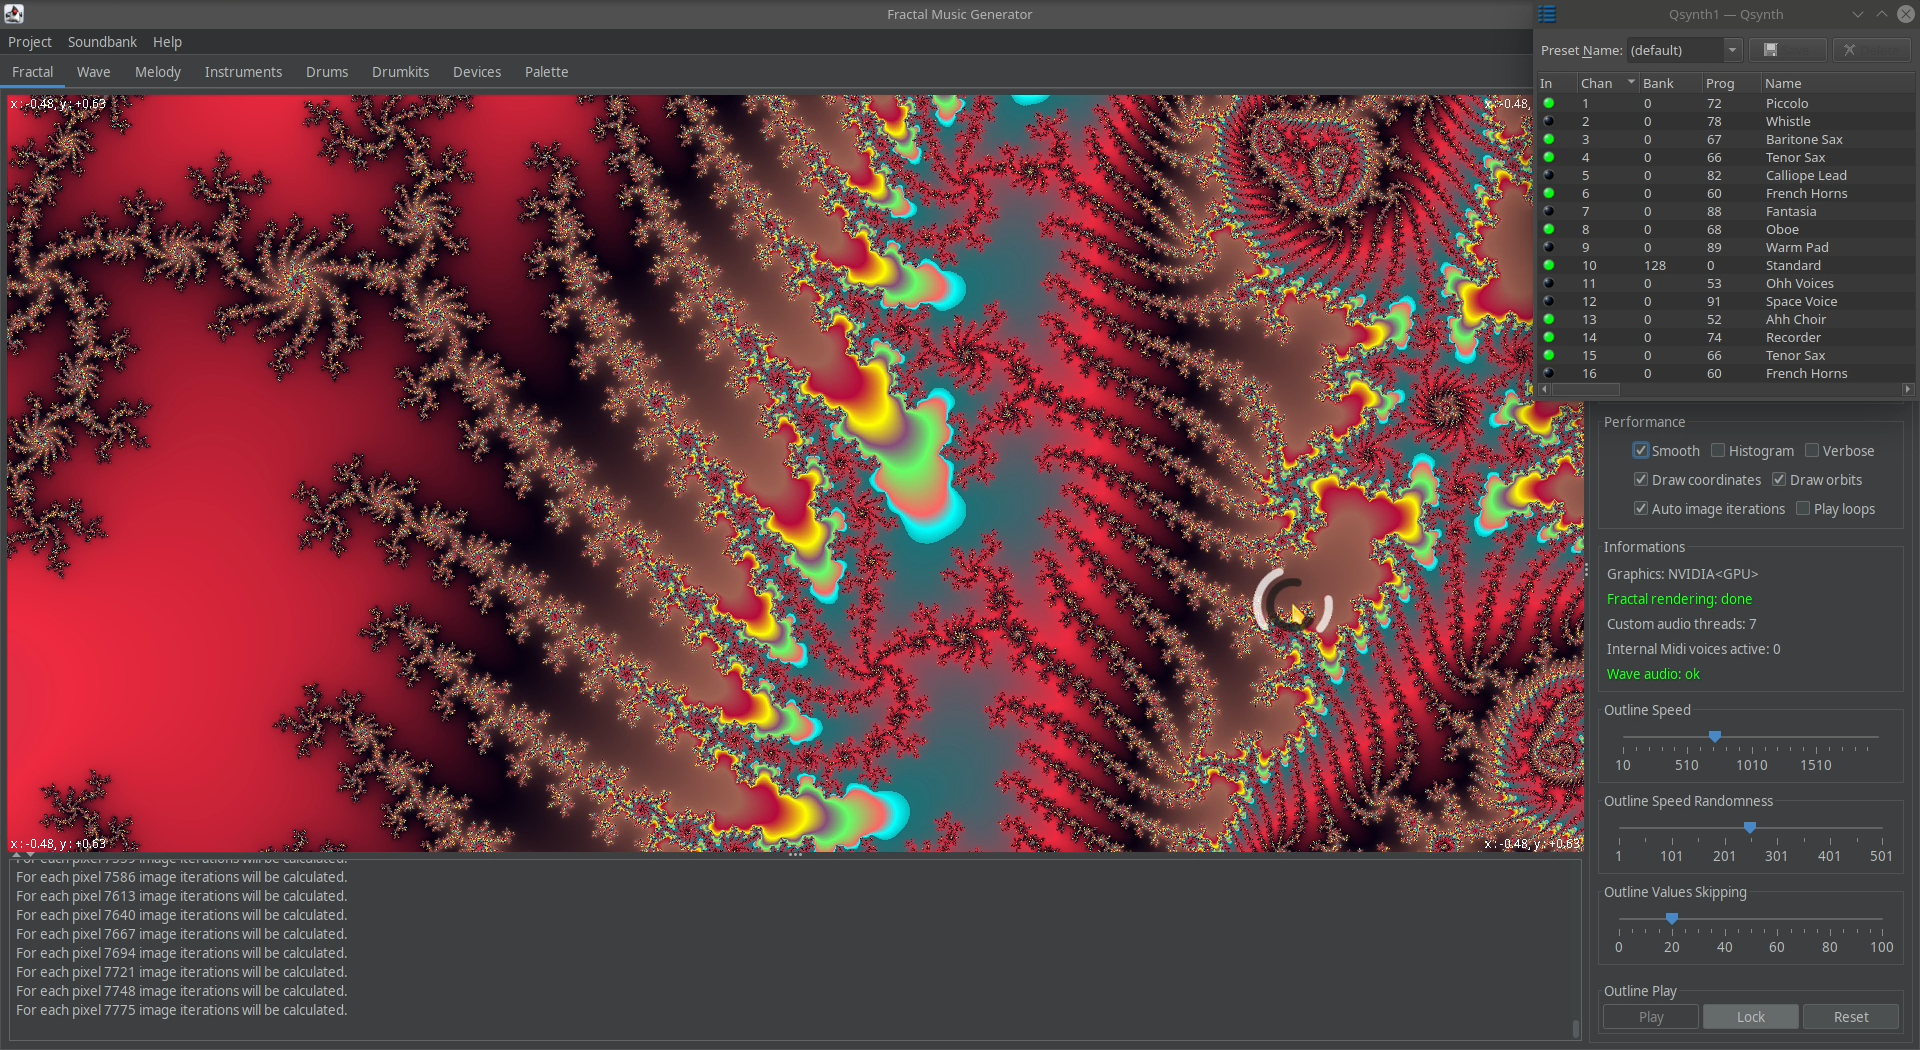Click the 'Fractal rendering: done' status text
This screenshot has width=1920, height=1050.
coord(1679,599)
